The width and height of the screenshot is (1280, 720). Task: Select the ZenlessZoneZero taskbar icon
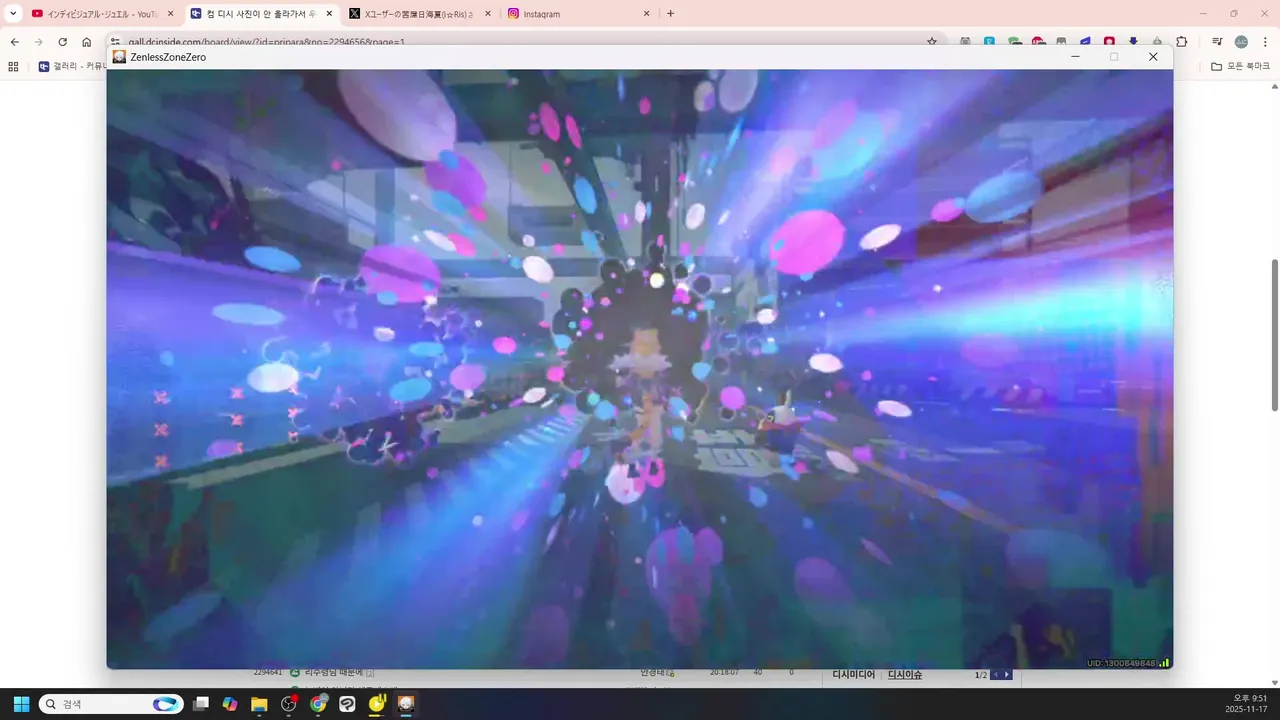click(x=406, y=704)
